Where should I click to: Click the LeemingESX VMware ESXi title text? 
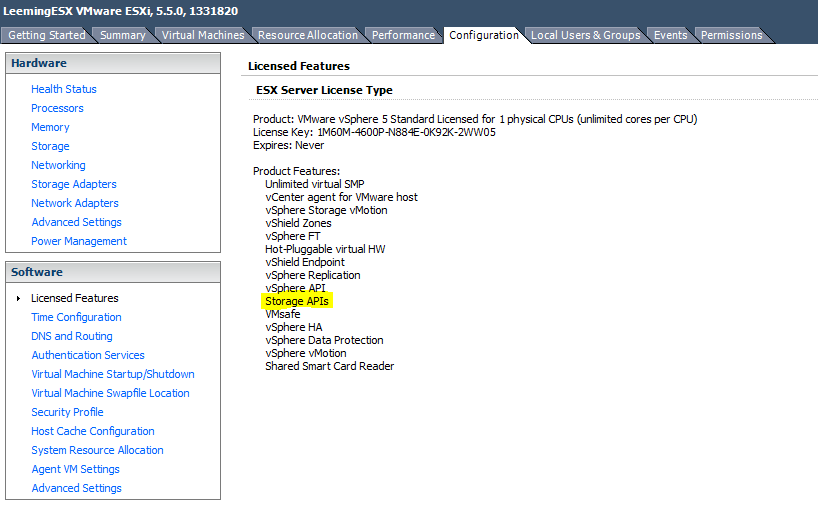coord(121,11)
